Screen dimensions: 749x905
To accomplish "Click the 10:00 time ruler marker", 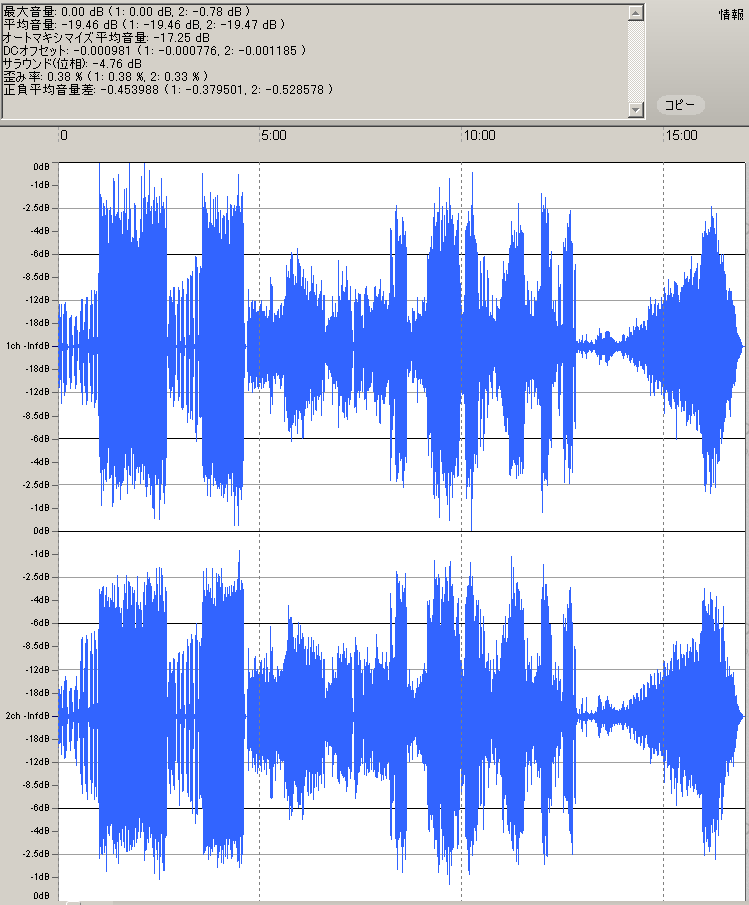I will click(x=479, y=136).
